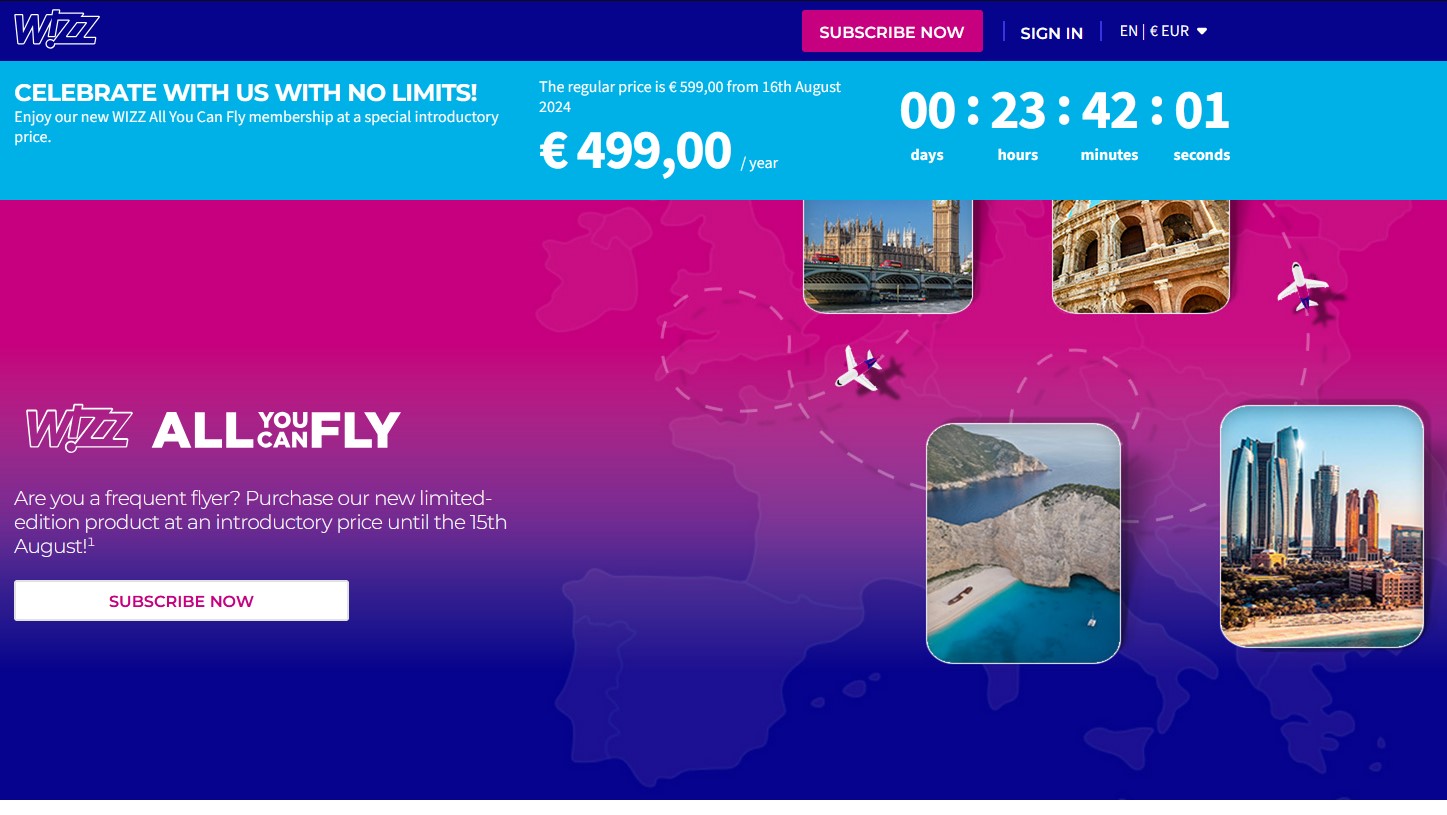Open the Sign In link

pyautogui.click(x=1051, y=33)
